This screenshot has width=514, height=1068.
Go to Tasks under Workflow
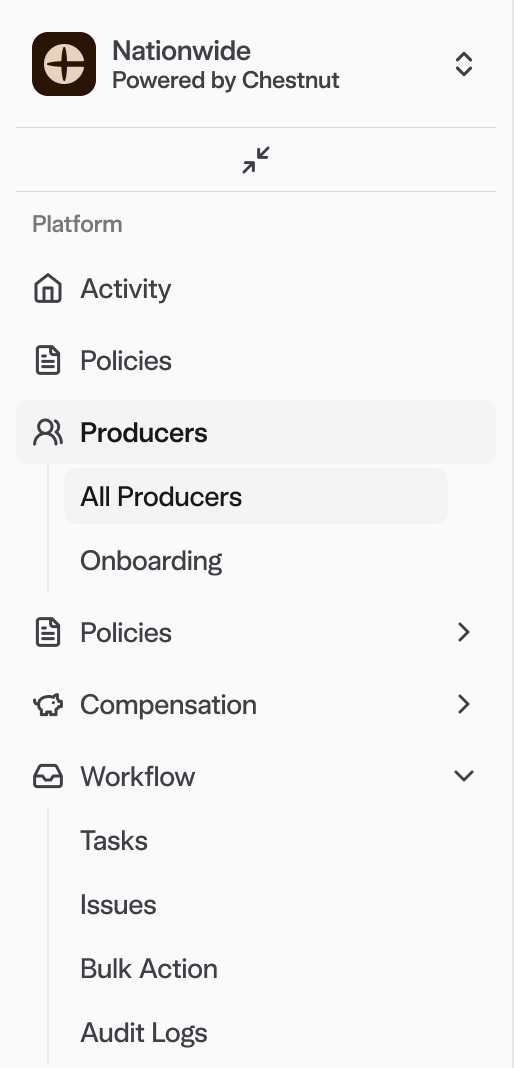tap(114, 841)
